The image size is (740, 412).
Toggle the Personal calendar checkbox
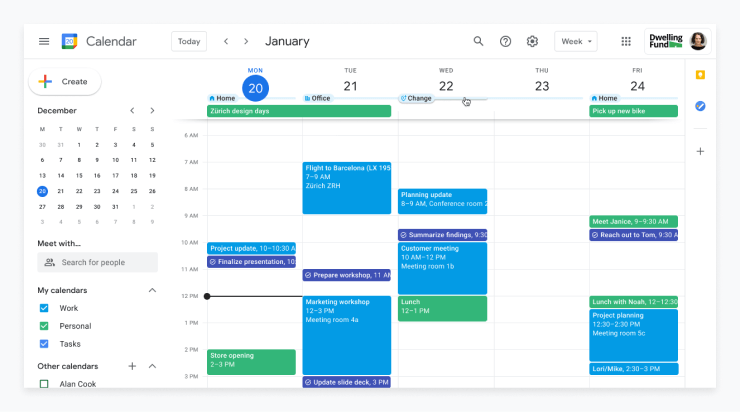(44, 326)
